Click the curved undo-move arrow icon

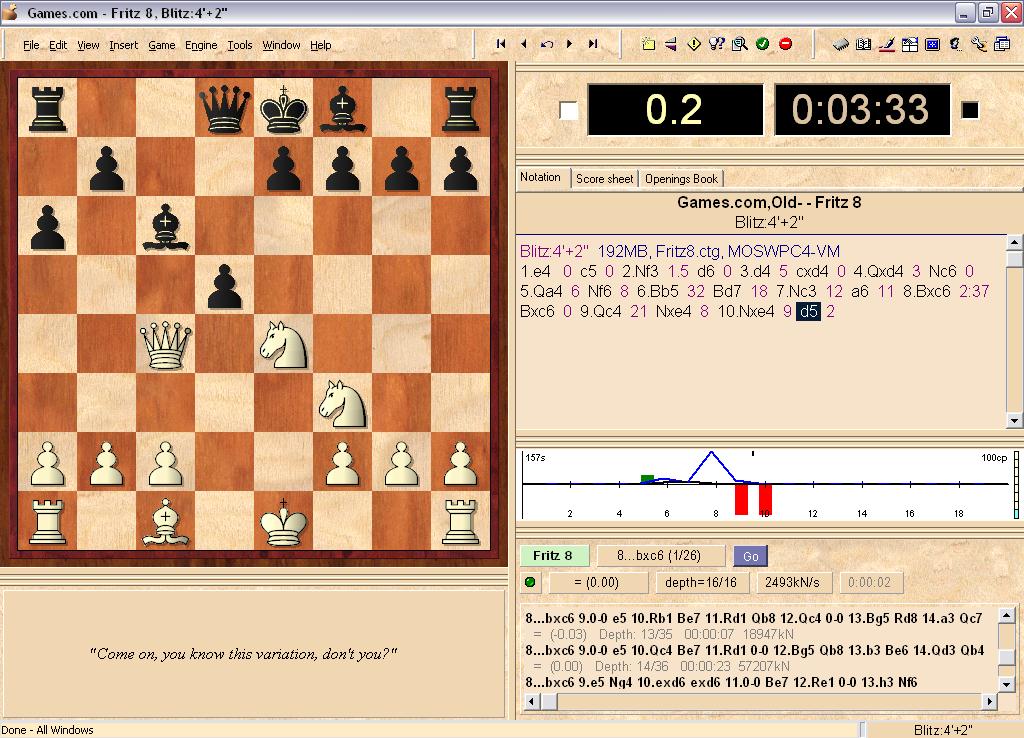click(x=547, y=44)
